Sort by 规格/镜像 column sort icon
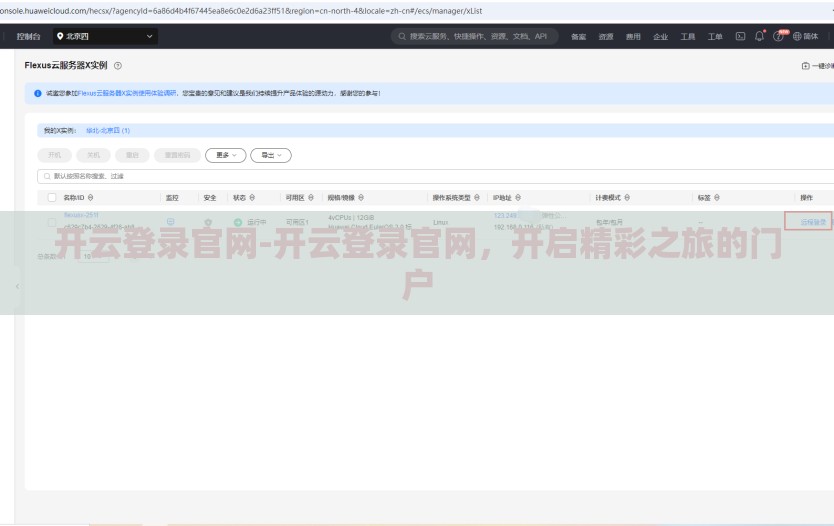 coord(361,197)
